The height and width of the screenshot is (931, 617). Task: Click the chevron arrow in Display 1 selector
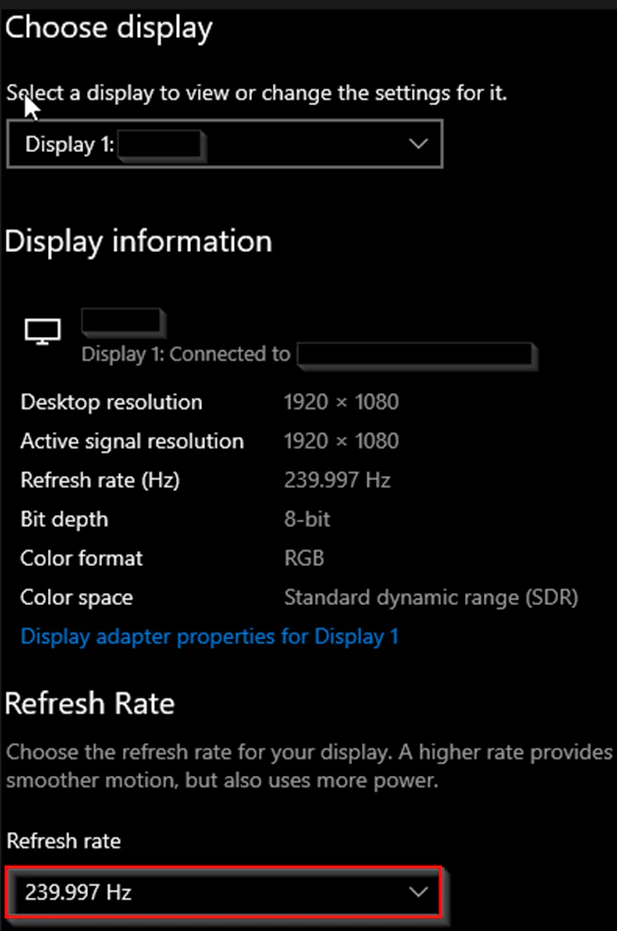pyautogui.click(x=418, y=144)
